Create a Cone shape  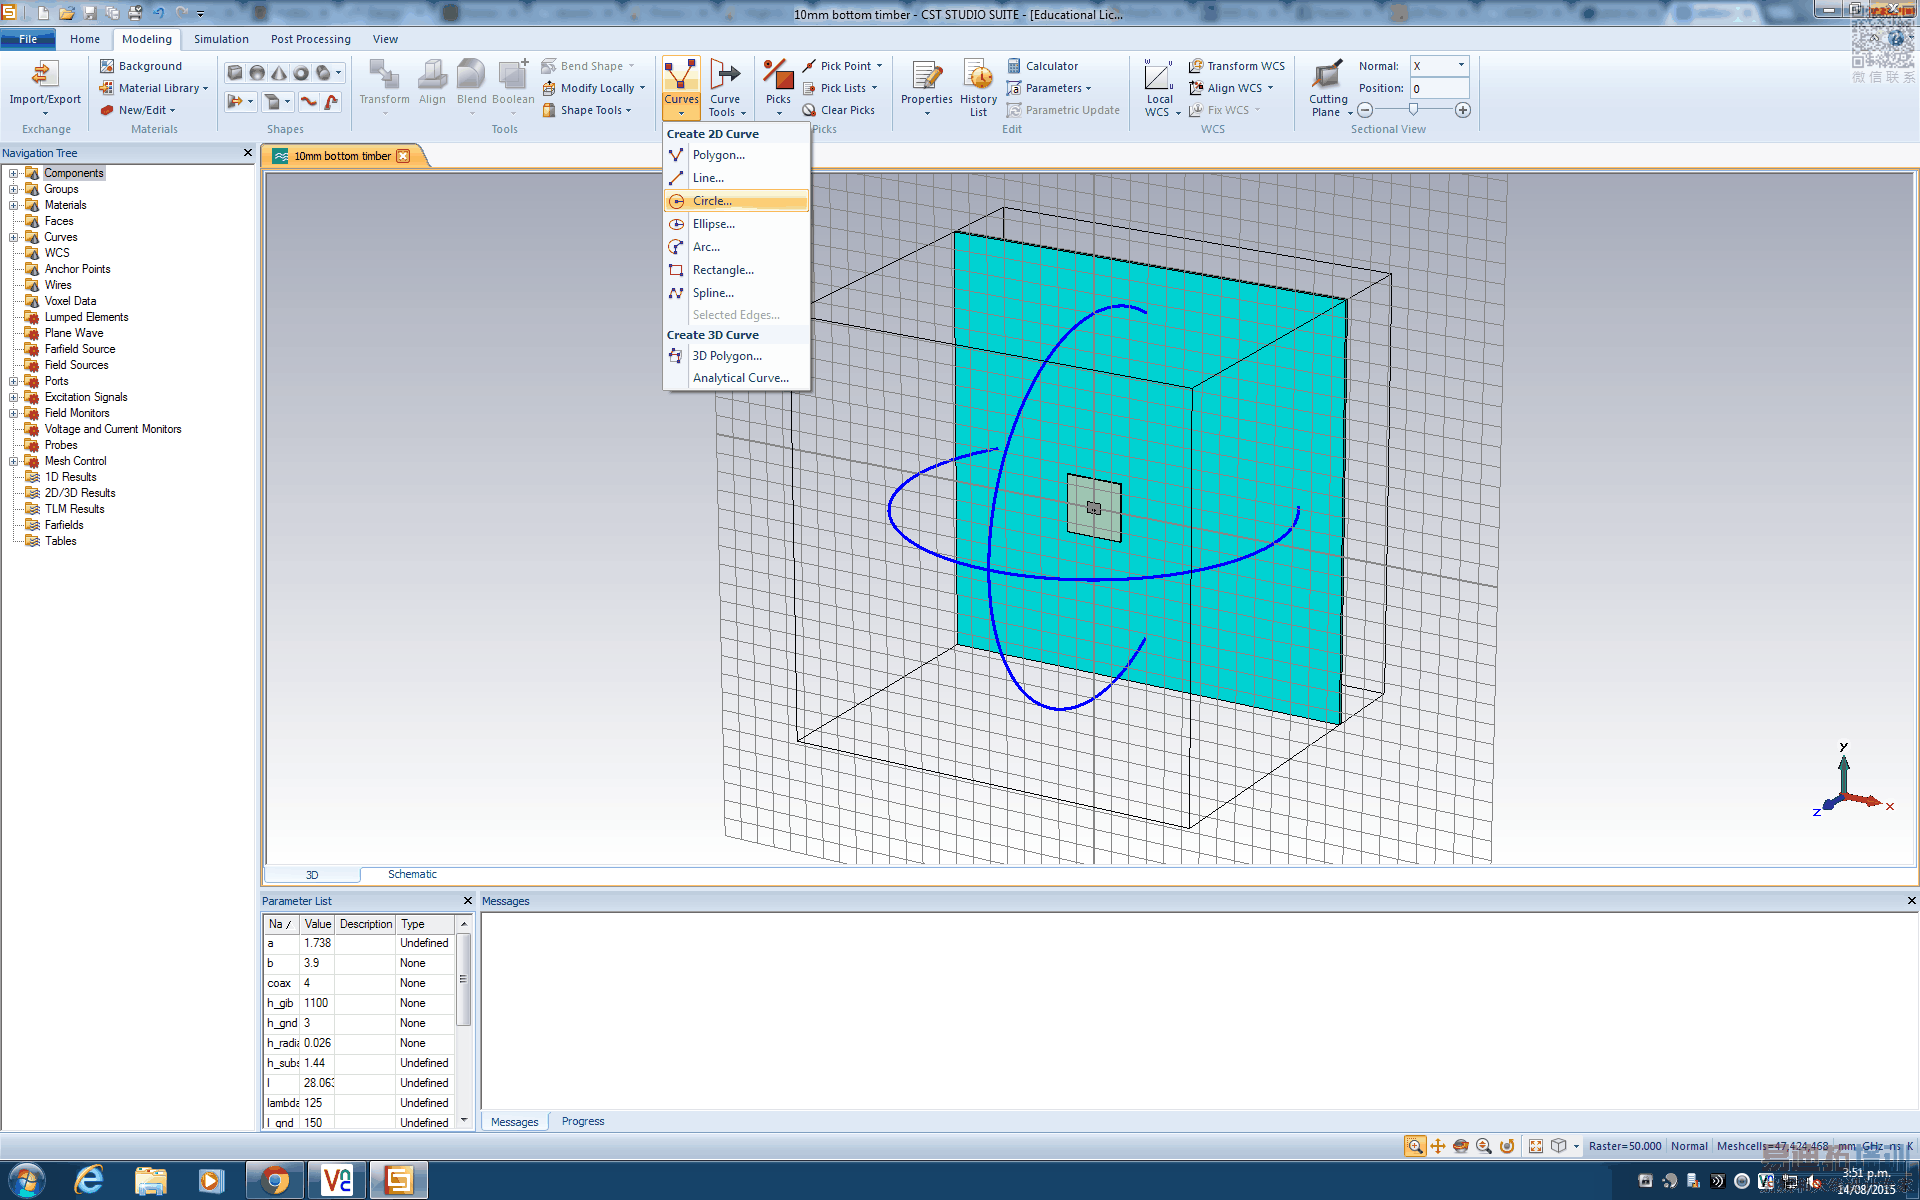279,73
